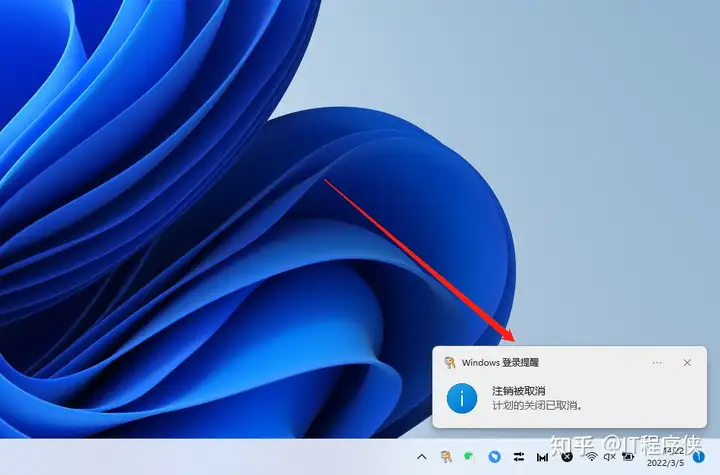Click the black IM tray icon
Viewport: 720px width, 475px height.
[x=542, y=457]
